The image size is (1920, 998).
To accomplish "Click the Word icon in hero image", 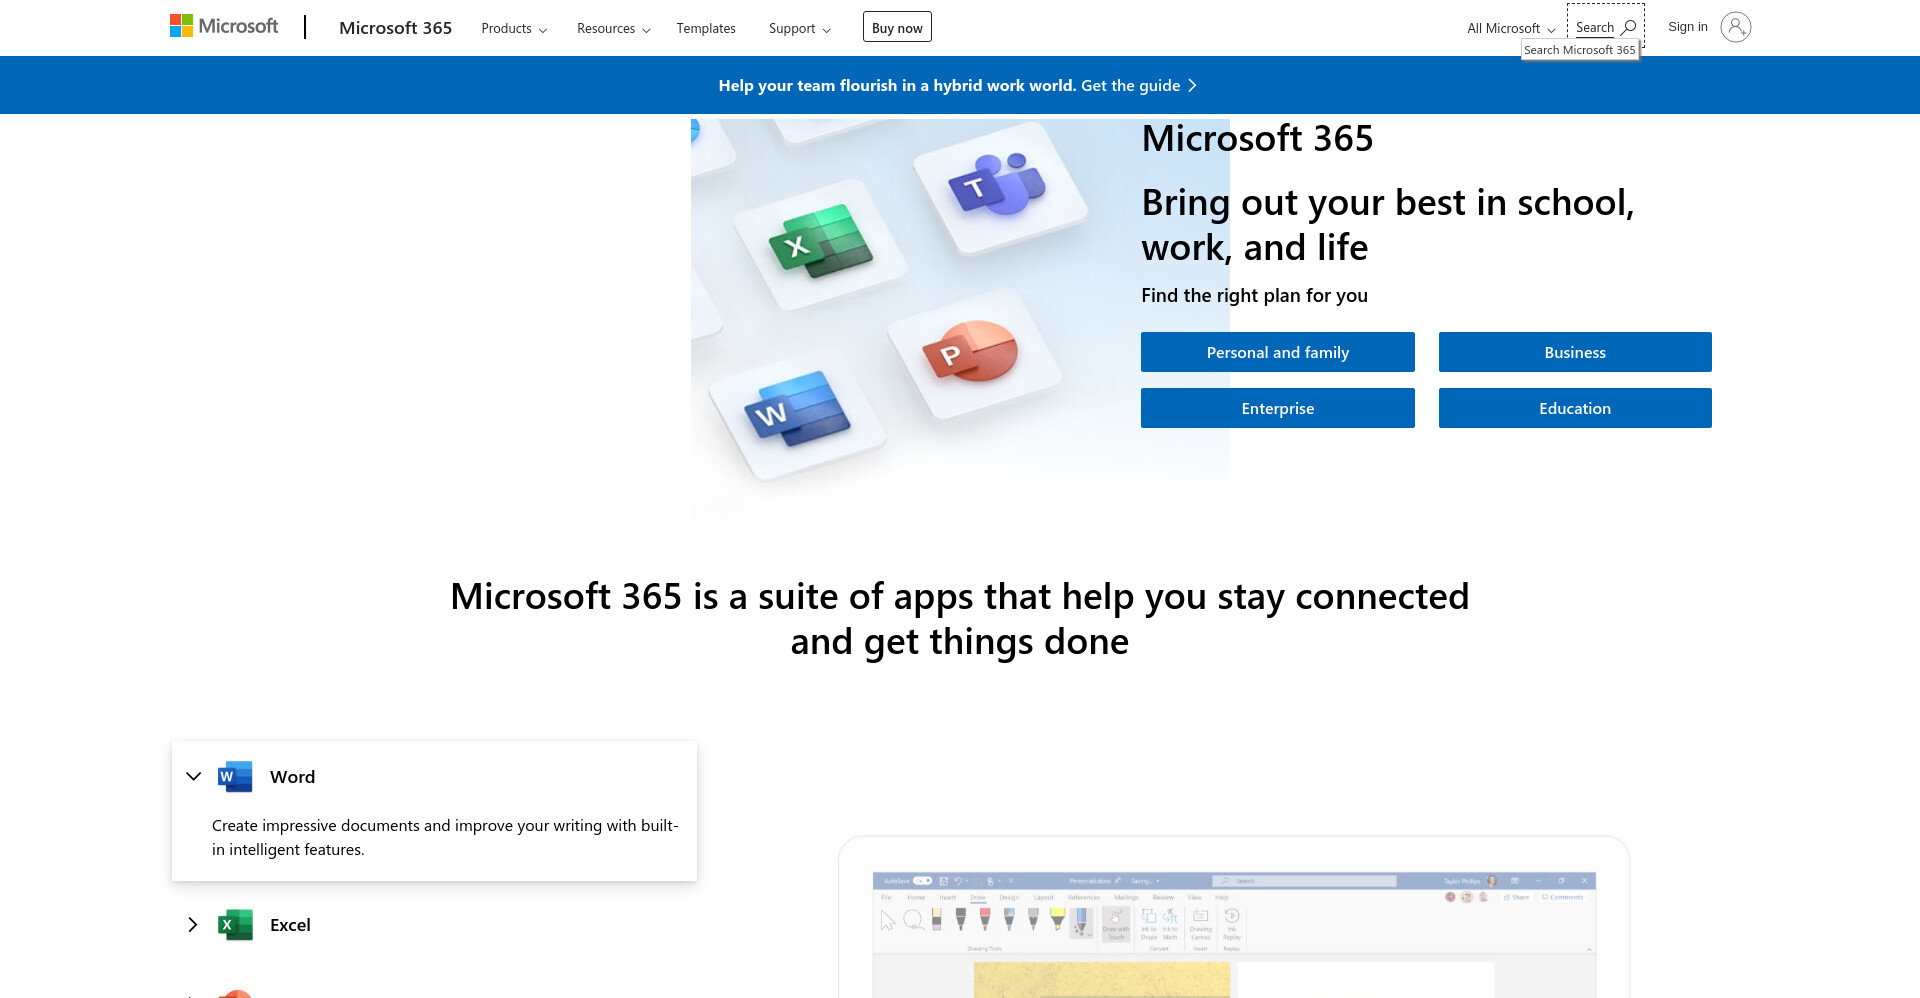I will 797,409.
